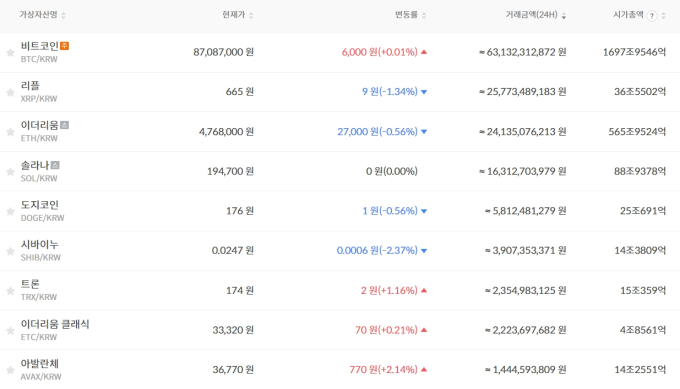
Task: Sort by 시가총액 column arrows
Action: pyautogui.click(x=663, y=16)
